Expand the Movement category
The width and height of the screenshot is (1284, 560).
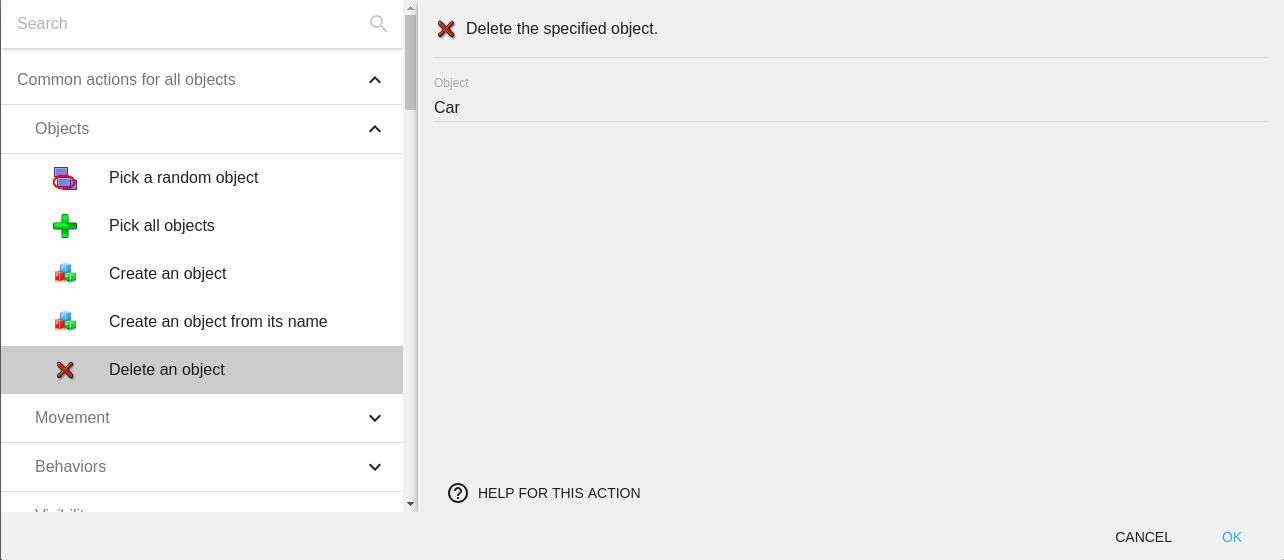pyautogui.click(x=375, y=418)
